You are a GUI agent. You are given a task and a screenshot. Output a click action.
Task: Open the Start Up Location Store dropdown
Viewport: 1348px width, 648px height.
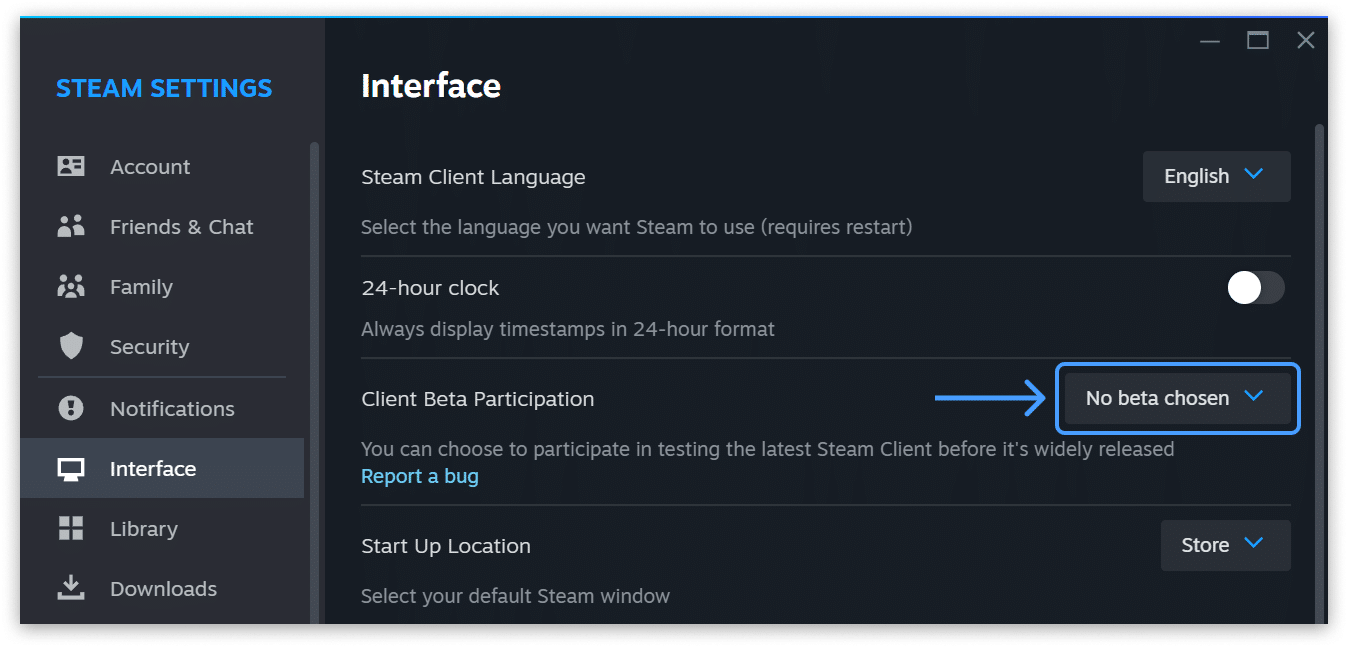(1225, 545)
